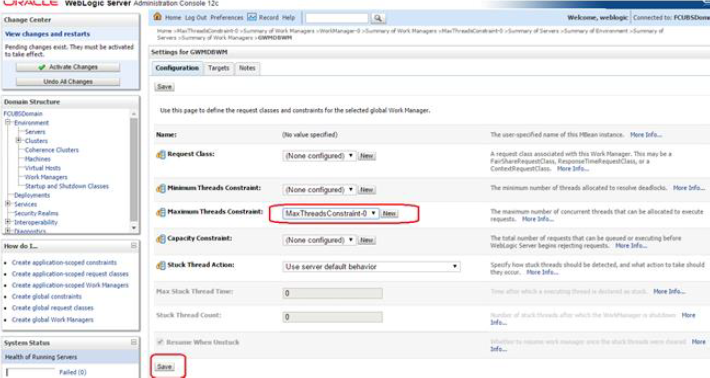
Task: Select Work Managers tree item
Action: [46, 177]
